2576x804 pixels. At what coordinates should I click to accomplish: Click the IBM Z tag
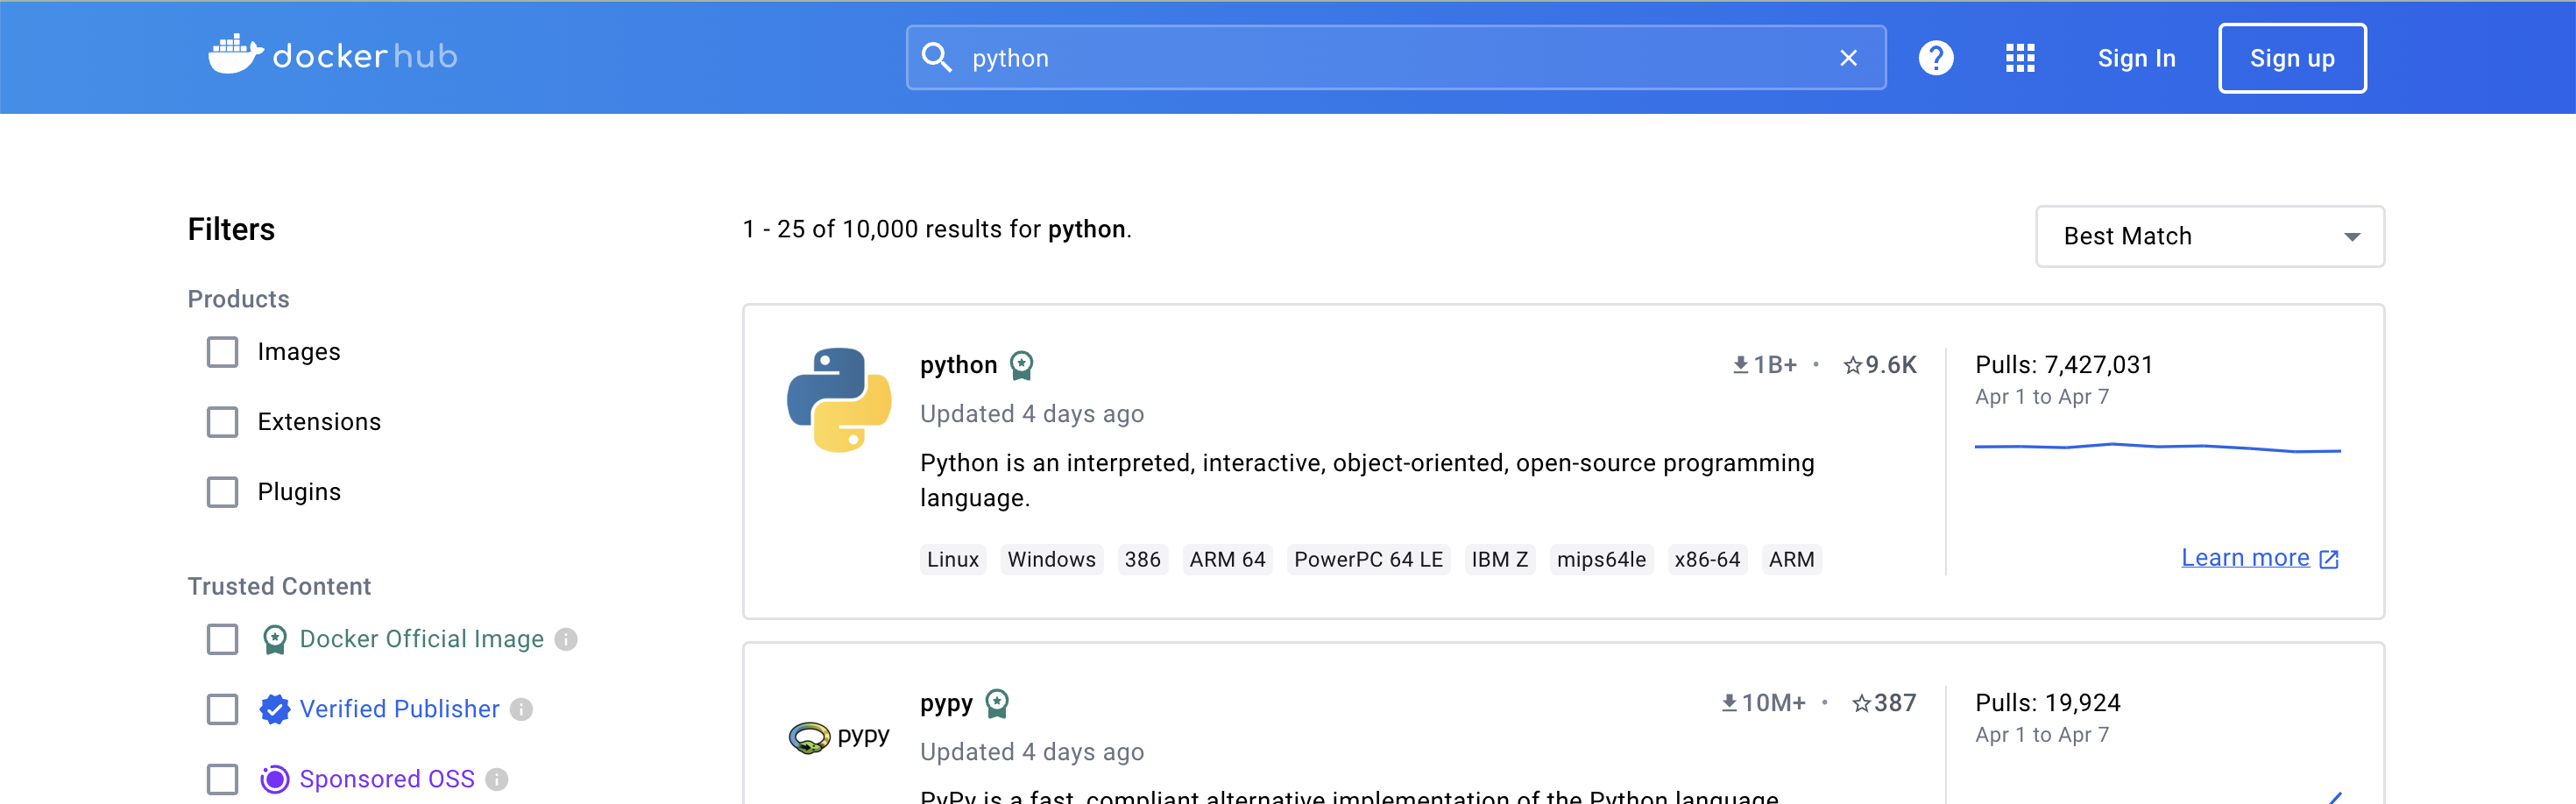click(1499, 560)
